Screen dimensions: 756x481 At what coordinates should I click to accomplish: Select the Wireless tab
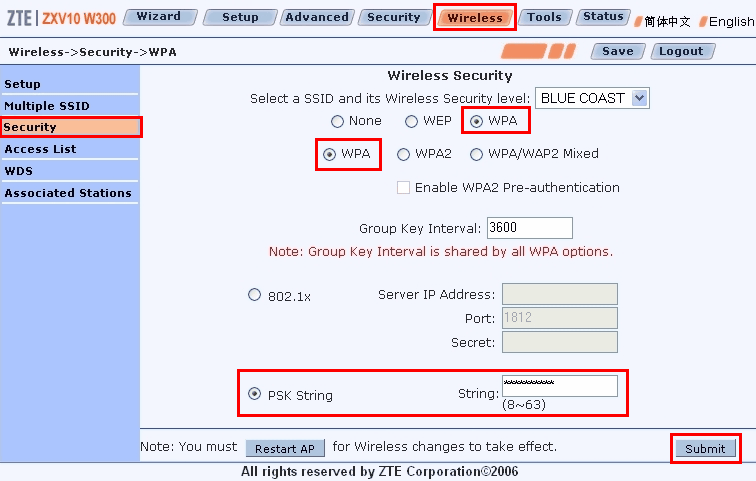click(475, 18)
